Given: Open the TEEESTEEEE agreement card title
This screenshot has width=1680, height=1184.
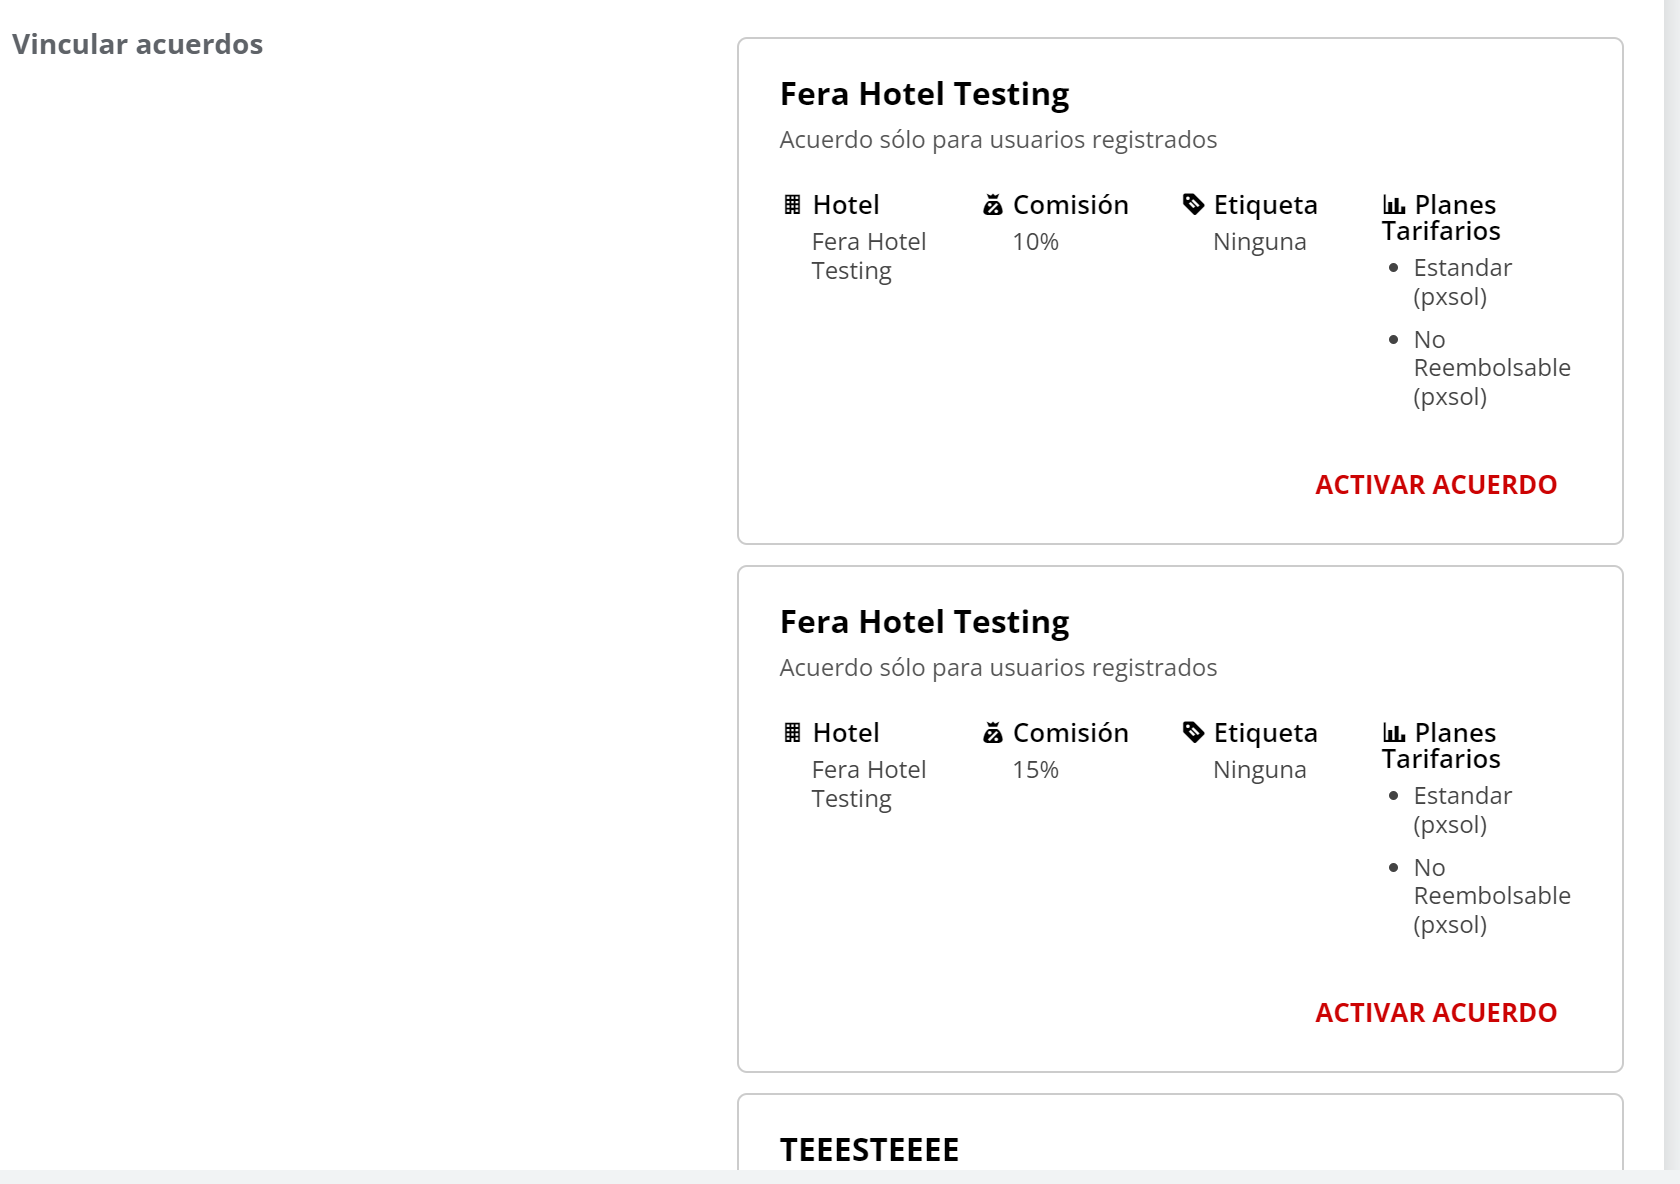Looking at the screenshot, I should [869, 1150].
